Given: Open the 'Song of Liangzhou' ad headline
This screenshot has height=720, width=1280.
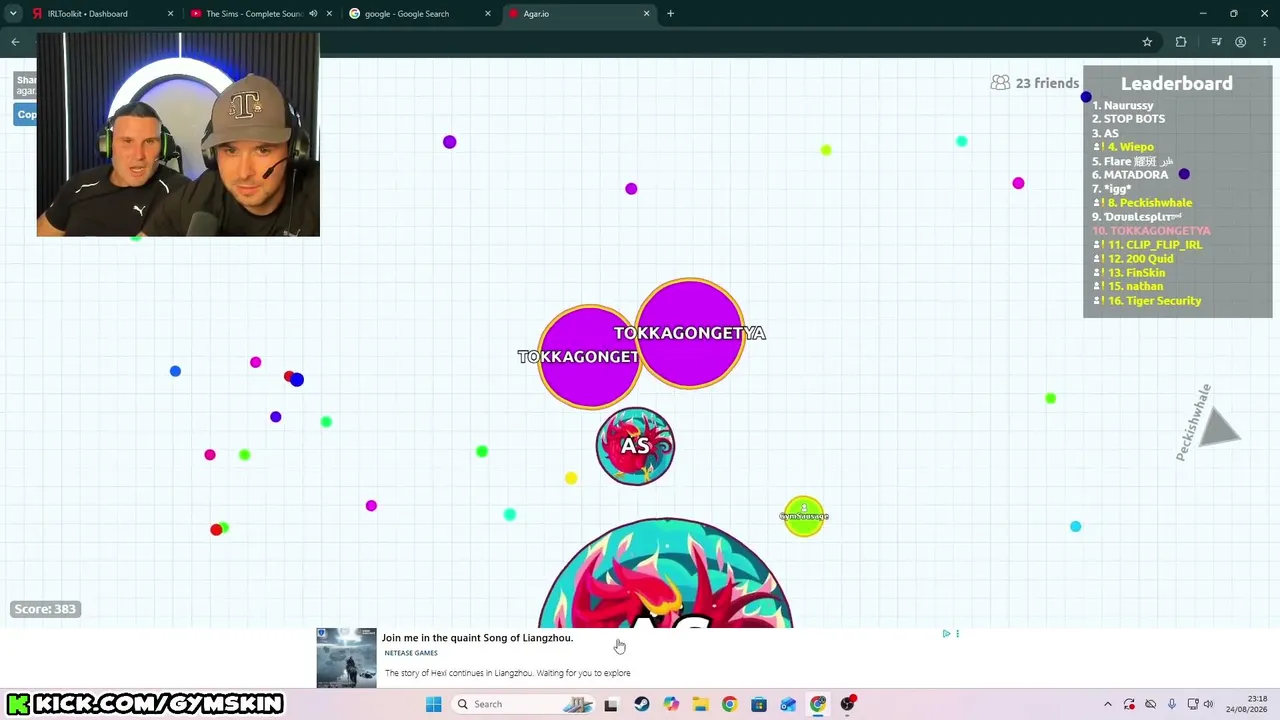Looking at the screenshot, I should 477,638.
